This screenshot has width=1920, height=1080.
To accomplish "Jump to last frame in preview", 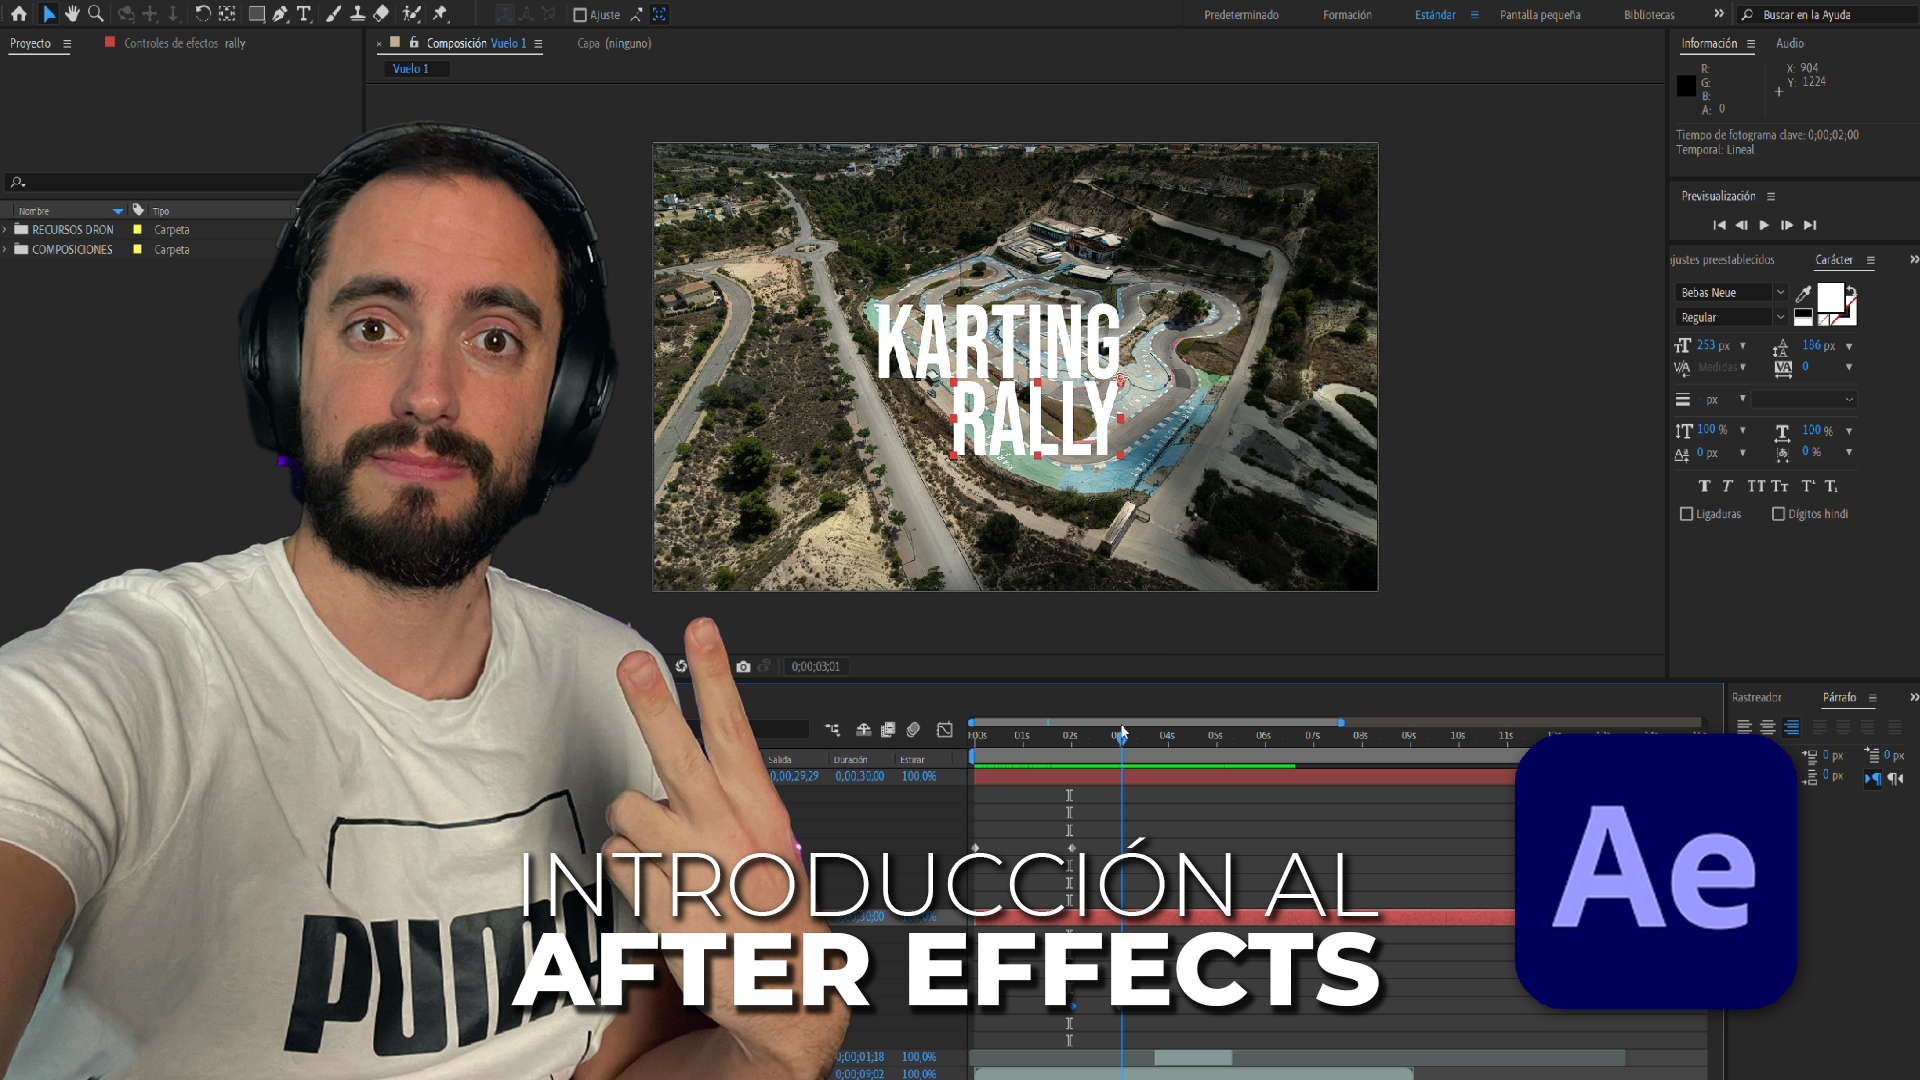I will 1810,225.
